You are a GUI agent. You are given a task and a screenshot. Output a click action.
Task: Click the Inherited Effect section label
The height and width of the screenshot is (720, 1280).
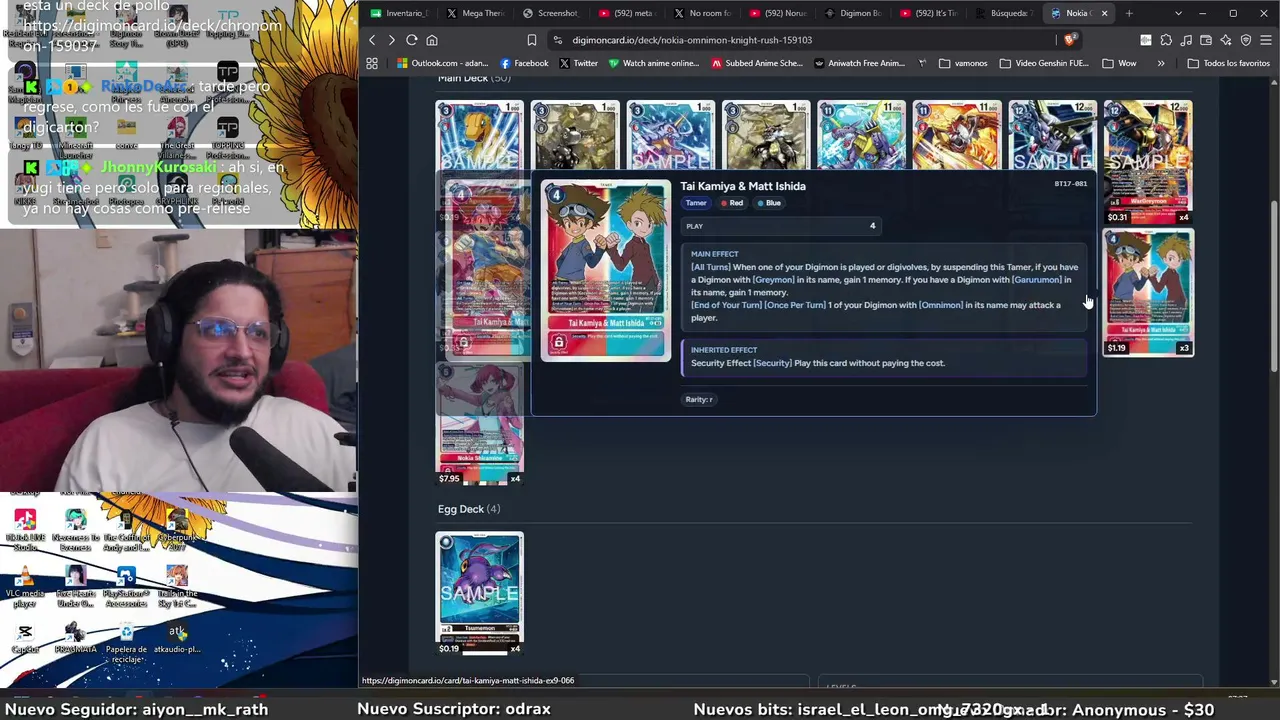724,350
